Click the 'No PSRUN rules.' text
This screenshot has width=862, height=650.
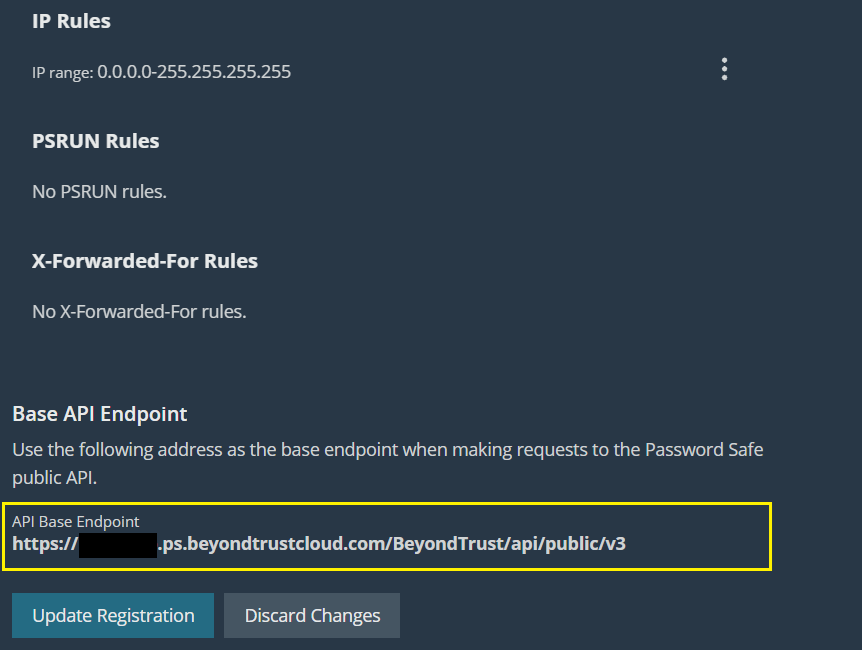click(x=99, y=191)
